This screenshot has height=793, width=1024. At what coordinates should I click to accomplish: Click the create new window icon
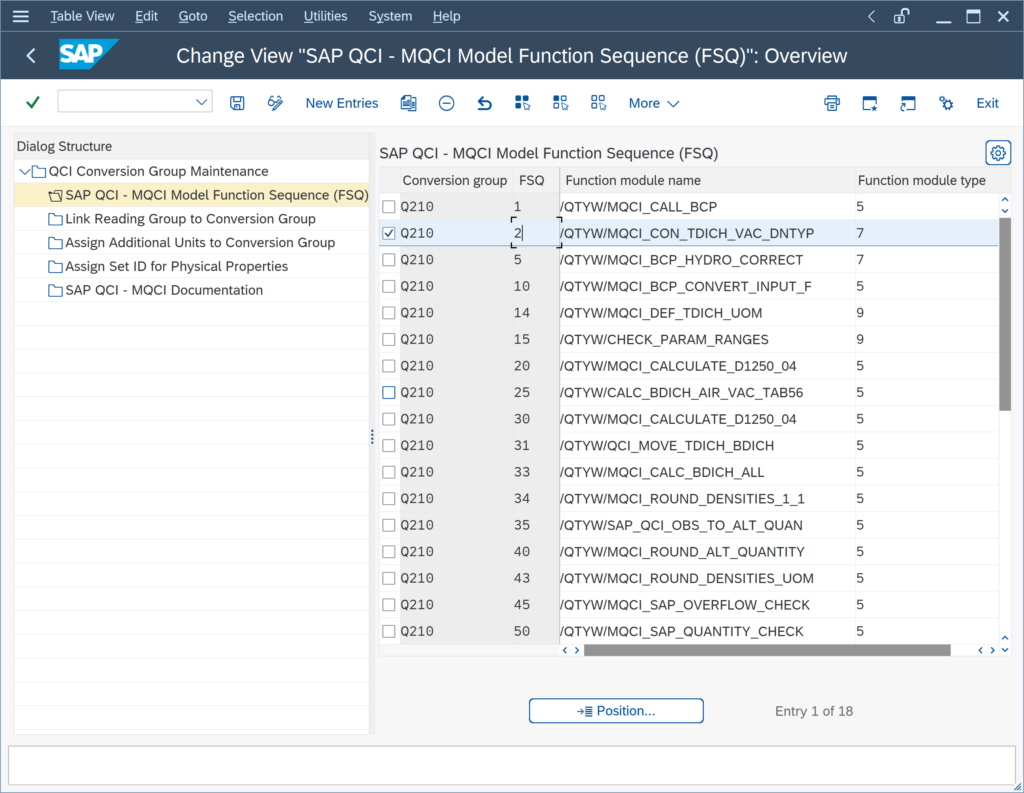click(870, 103)
